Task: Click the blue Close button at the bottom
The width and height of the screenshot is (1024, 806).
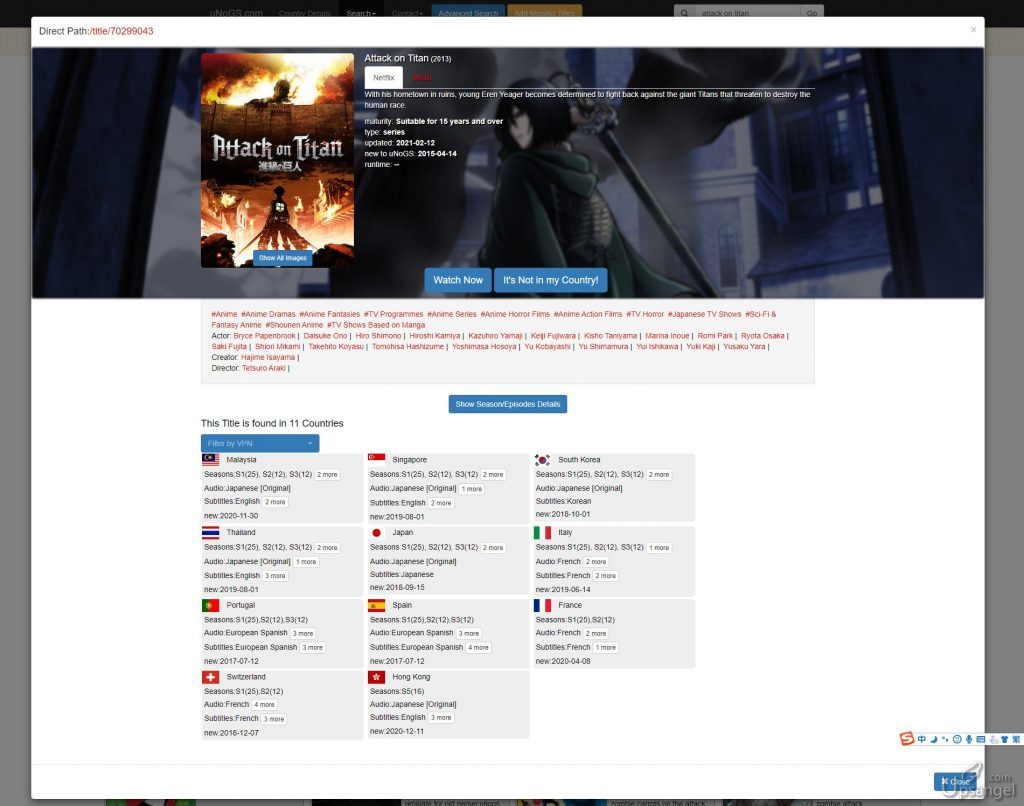Action: point(955,781)
